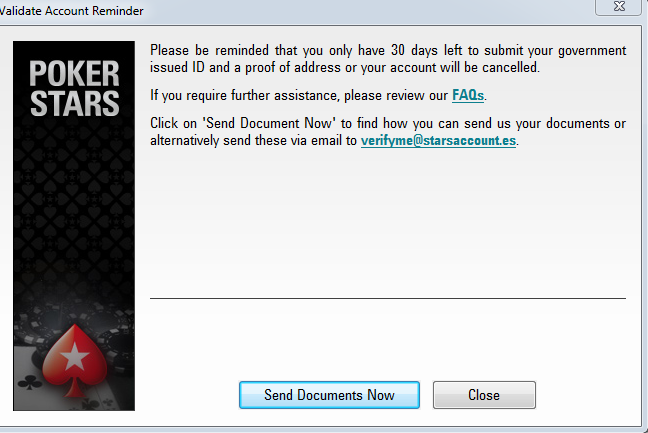This screenshot has width=648, height=433.
Task: Click the Send Documents Now button
Action: (329, 395)
